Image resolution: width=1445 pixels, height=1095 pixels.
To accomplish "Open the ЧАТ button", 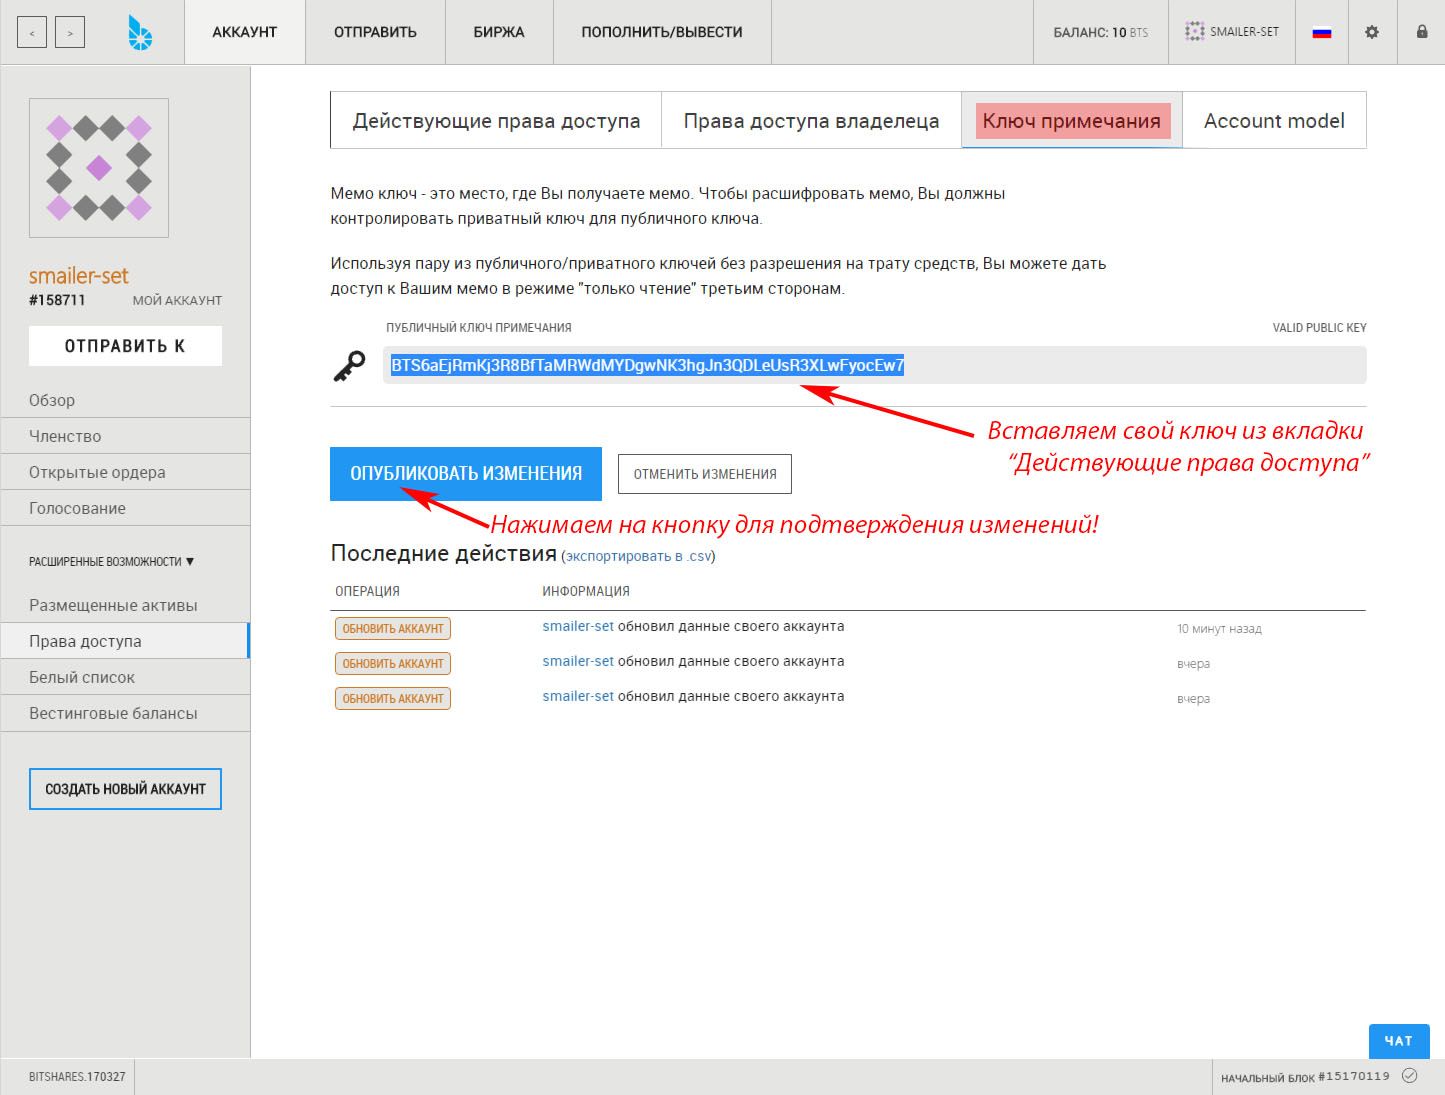I will (x=1398, y=1041).
